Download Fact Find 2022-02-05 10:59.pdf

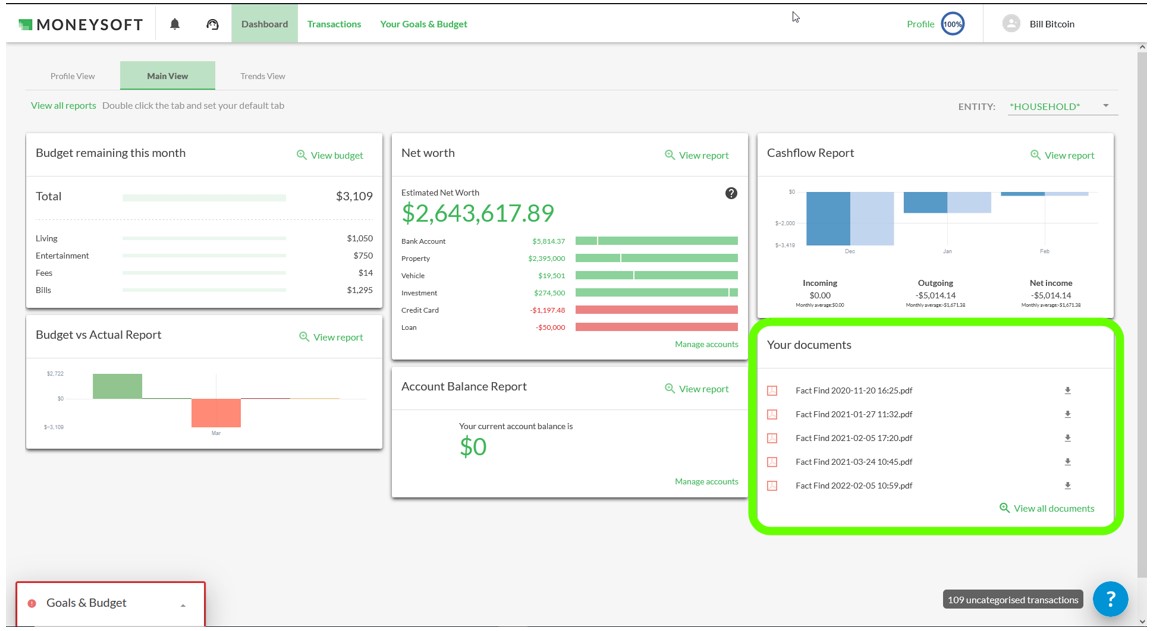pos(1068,486)
